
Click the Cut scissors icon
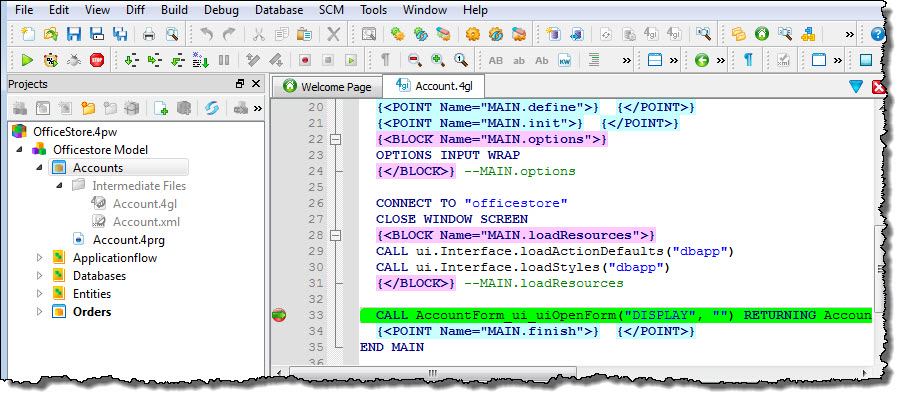259,35
